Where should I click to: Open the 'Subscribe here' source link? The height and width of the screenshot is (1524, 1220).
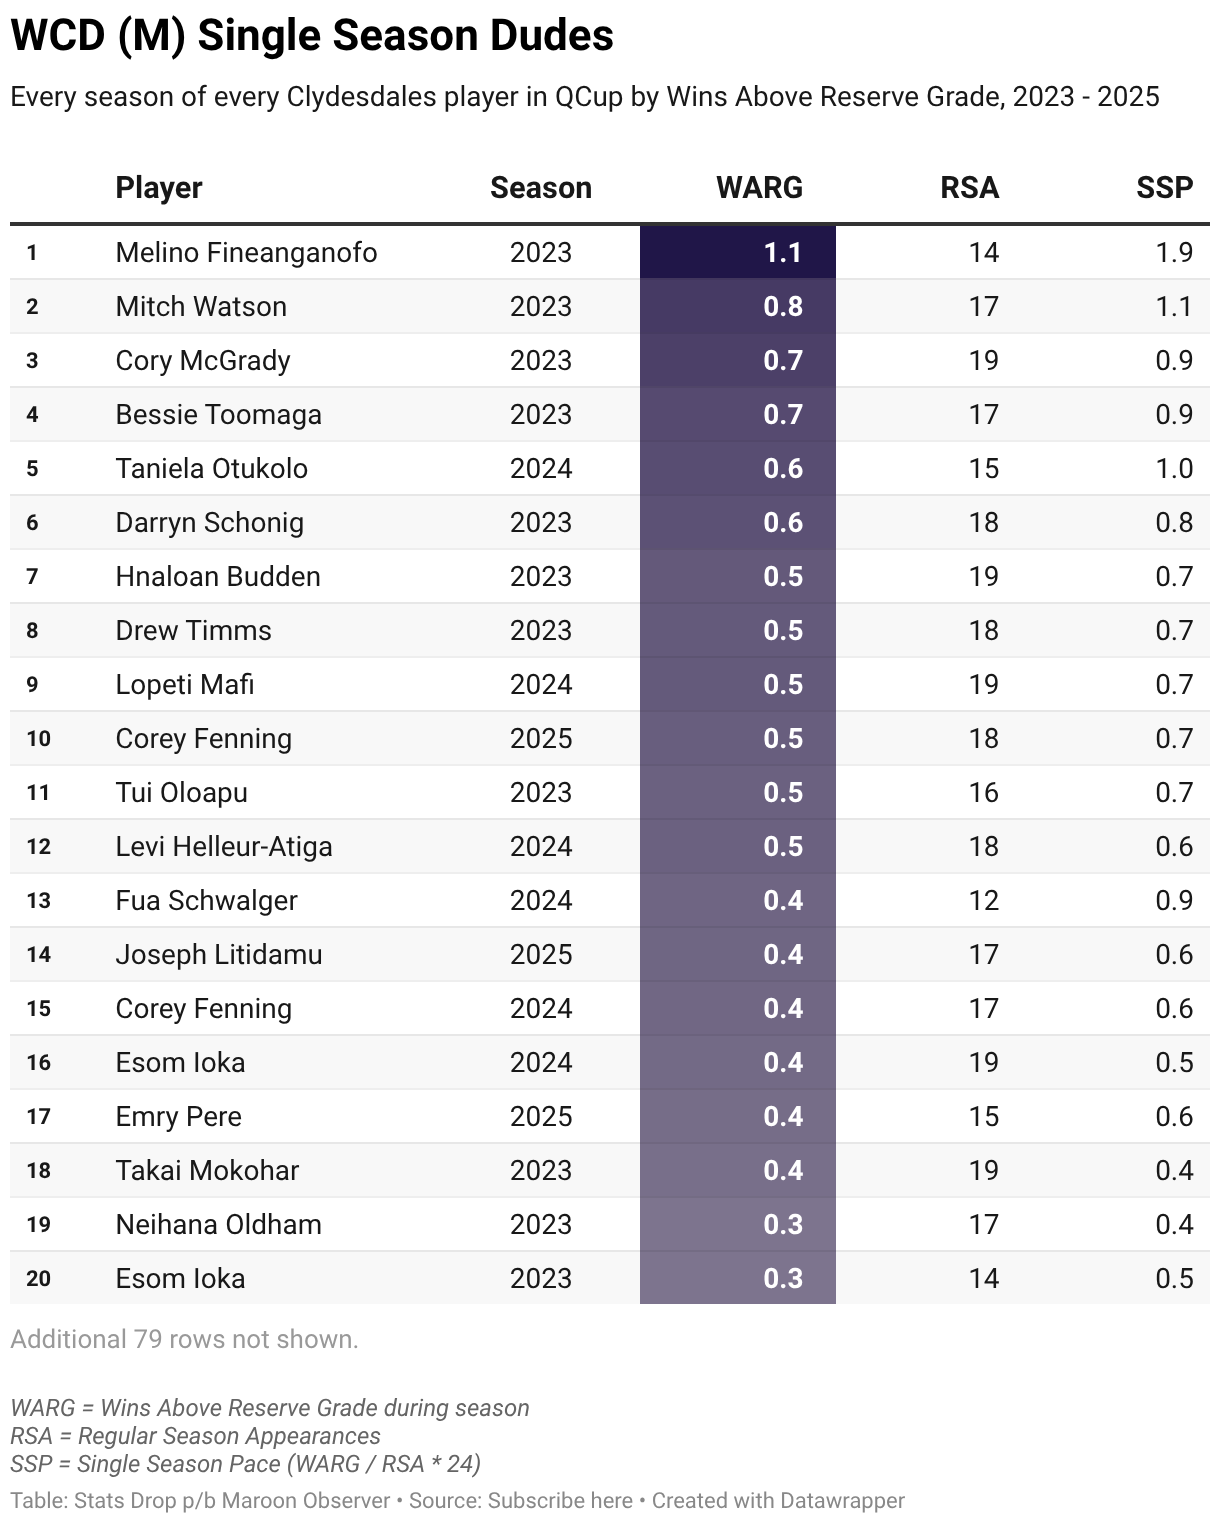(559, 1501)
